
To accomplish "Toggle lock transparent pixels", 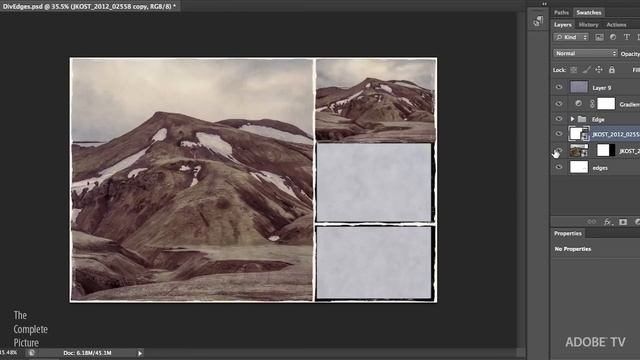I will tap(573, 70).
